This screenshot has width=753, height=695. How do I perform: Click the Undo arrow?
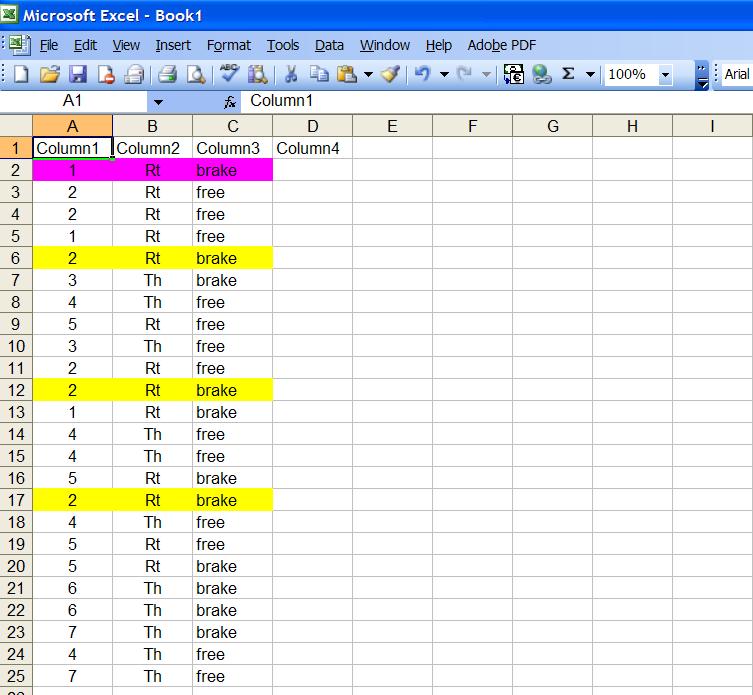[422, 74]
